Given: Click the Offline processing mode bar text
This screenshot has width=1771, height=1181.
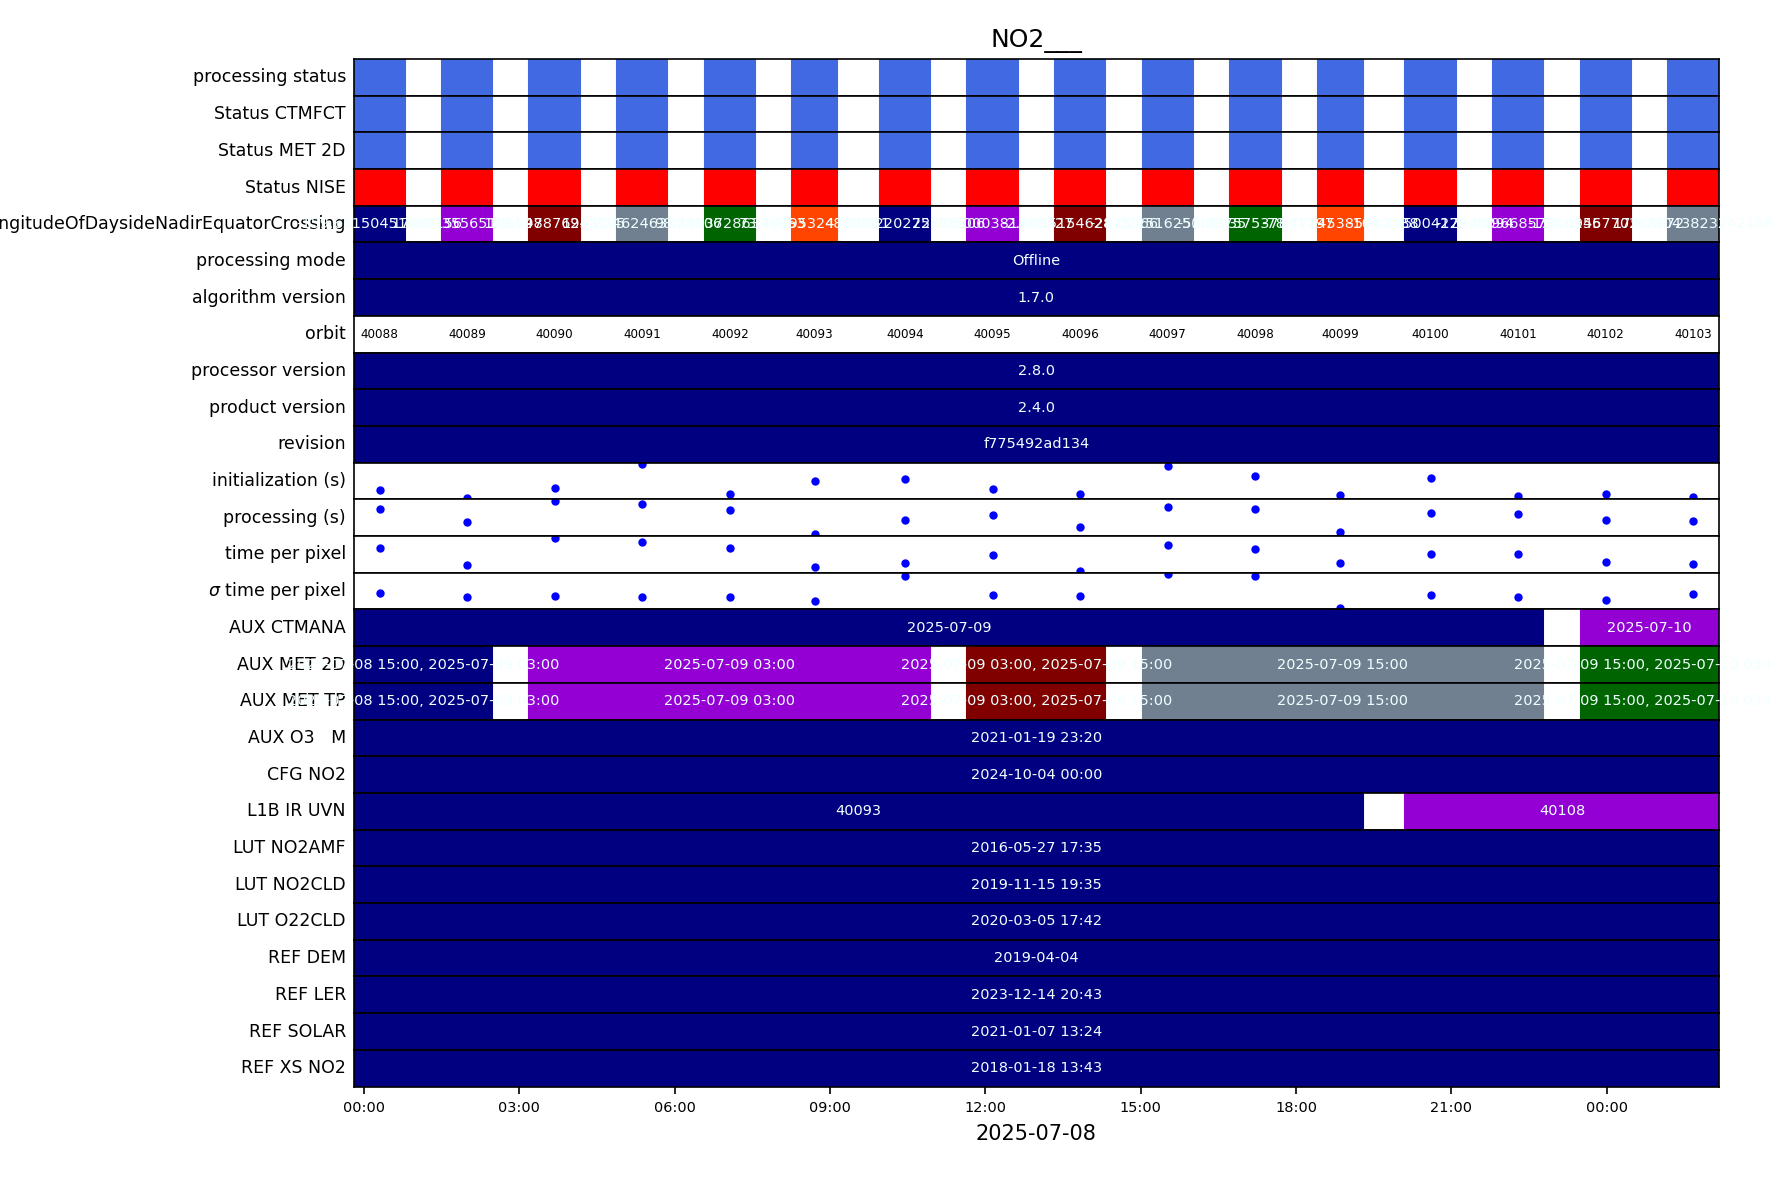Looking at the screenshot, I should click(x=1035, y=261).
